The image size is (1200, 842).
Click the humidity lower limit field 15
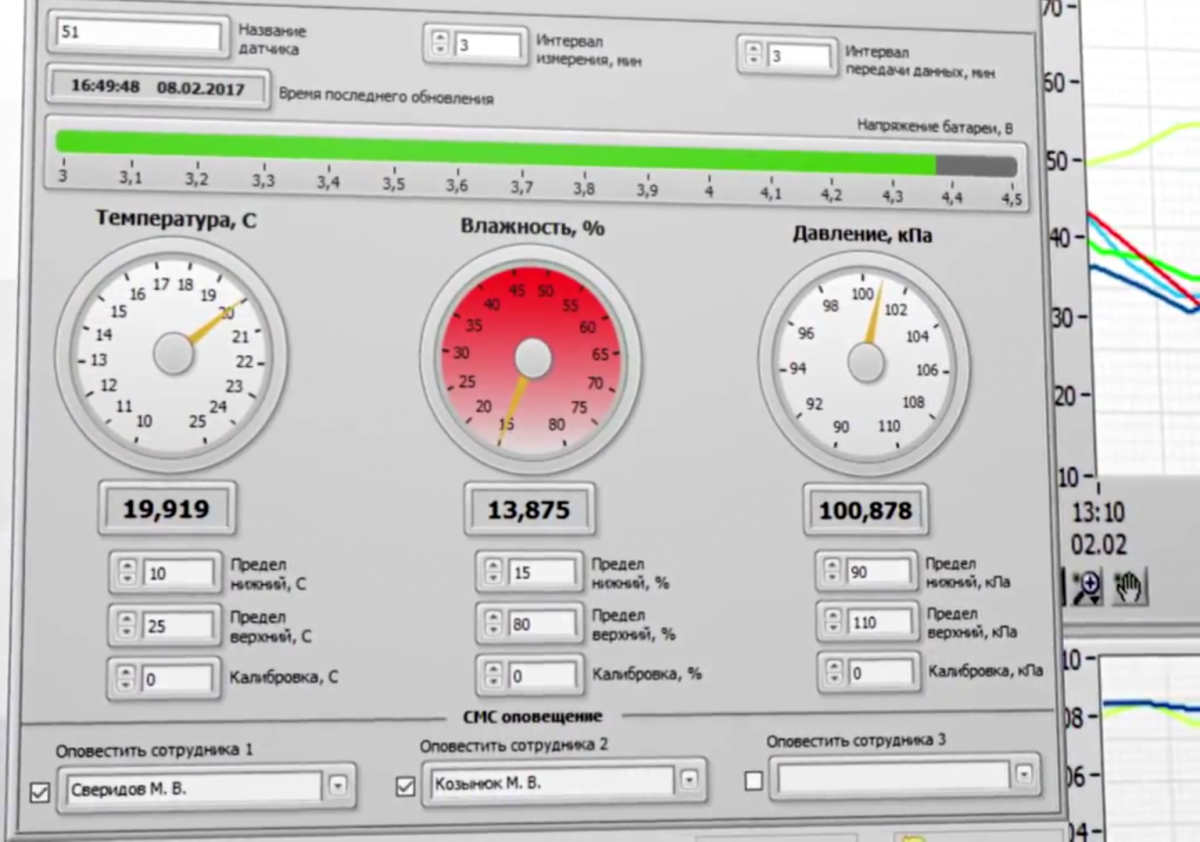(542, 573)
